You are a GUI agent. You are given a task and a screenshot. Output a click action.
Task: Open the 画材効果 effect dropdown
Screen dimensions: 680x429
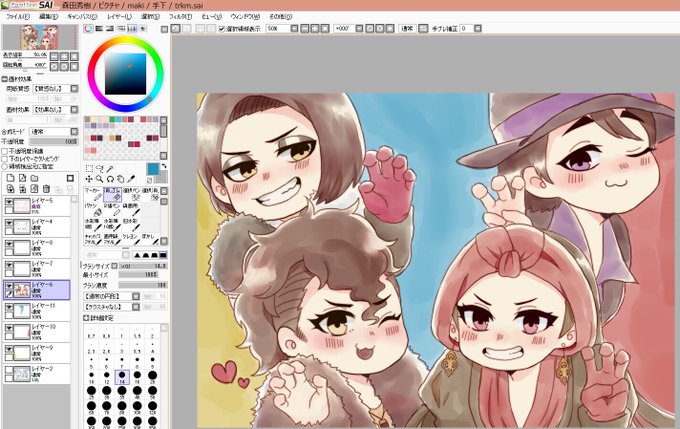[74, 110]
